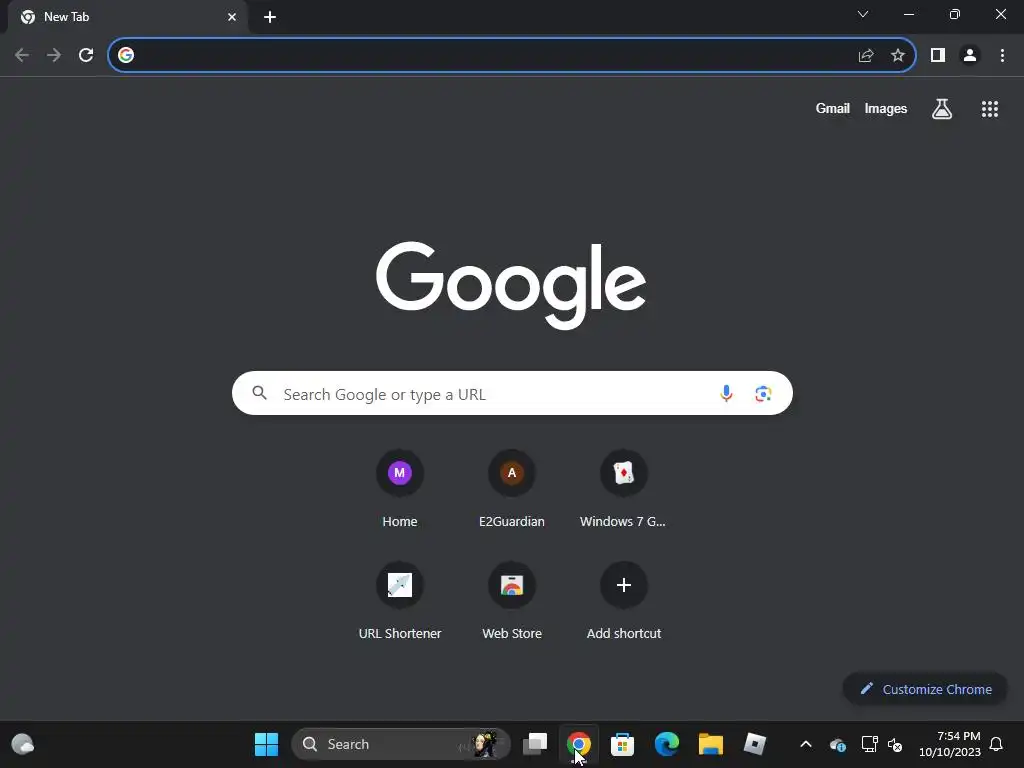
Task: Select the New Tab tab
Action: tap(127, 17)
